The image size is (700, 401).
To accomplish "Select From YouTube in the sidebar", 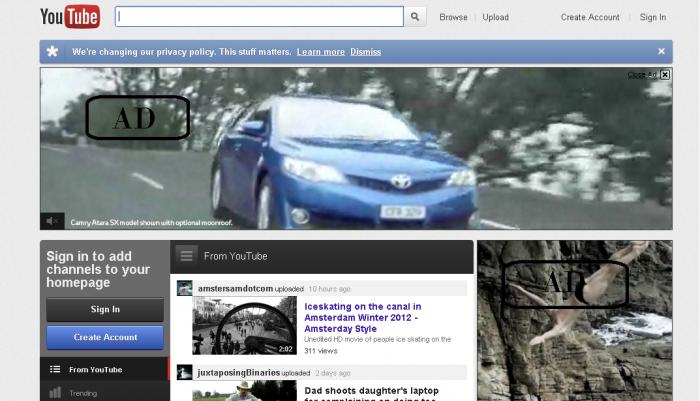I will 105,369.
